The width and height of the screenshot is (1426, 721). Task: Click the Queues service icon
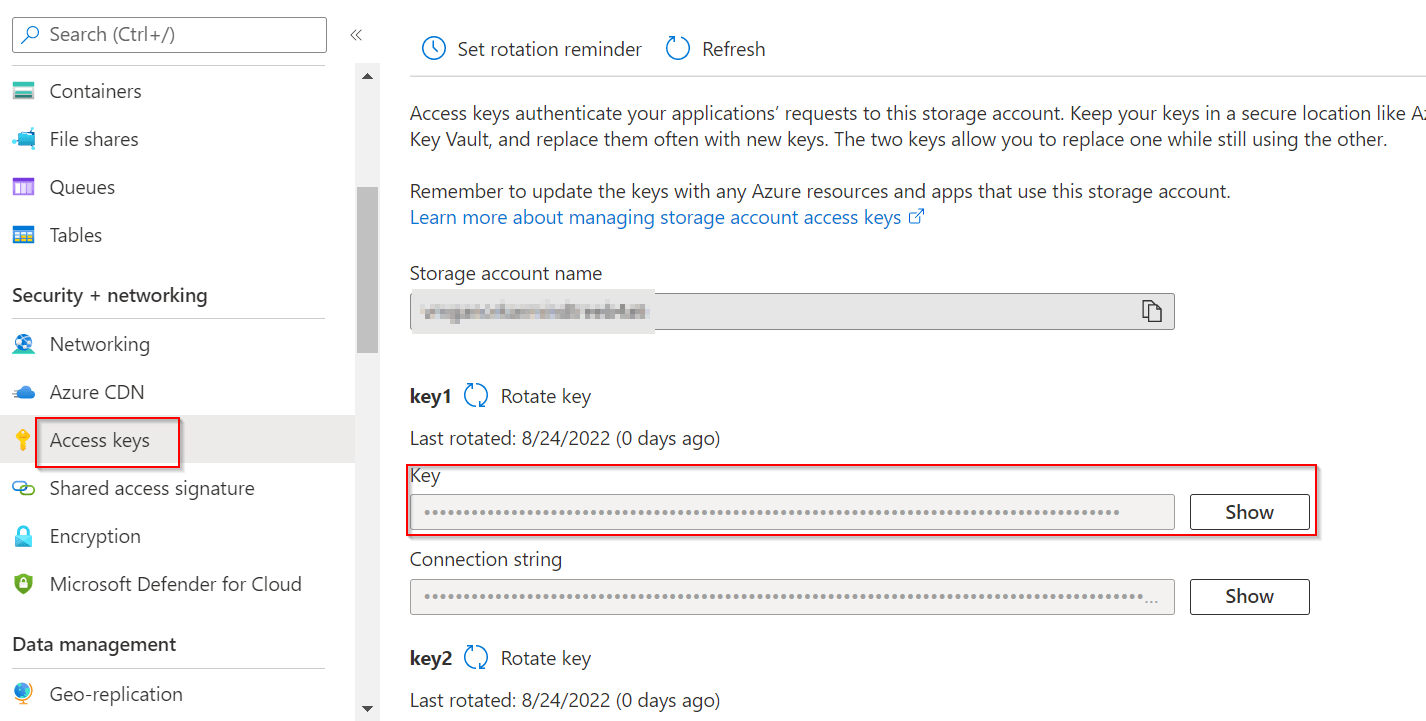[x=25, y=187]
